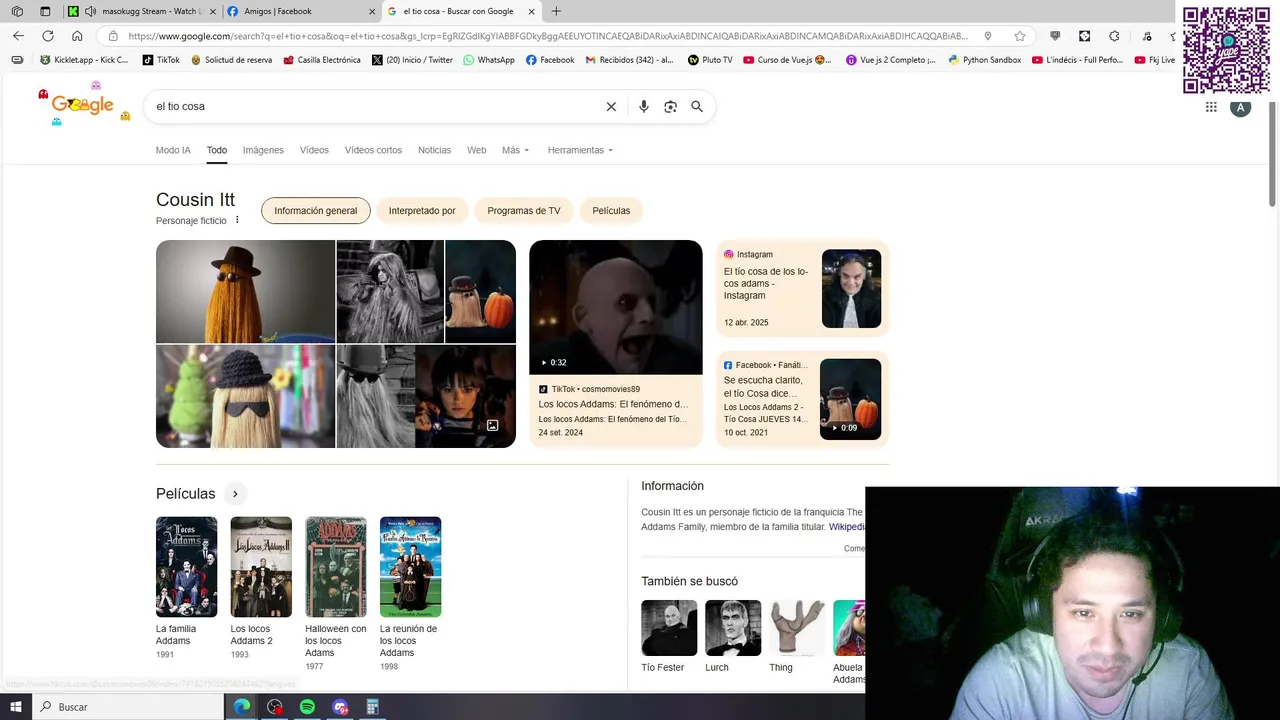Open La reunión de los locos Addams poster
This screenshot has height=720, width=1280.
[410, 567]
